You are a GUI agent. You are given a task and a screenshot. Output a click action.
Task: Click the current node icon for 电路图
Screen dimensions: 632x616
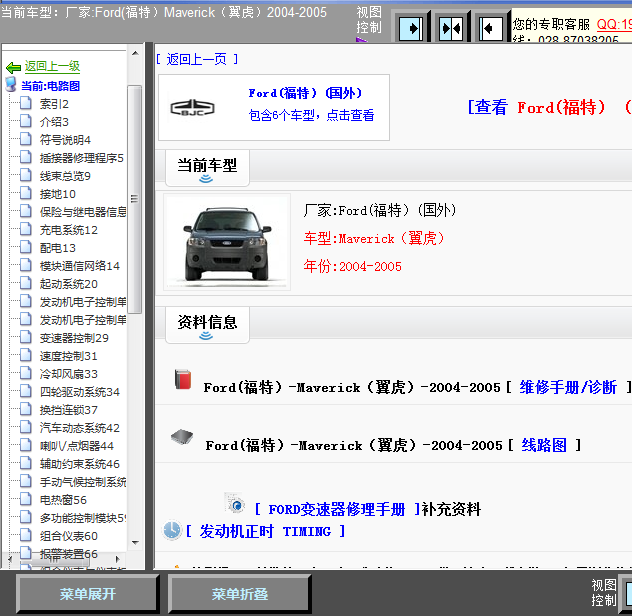click(x=11, y=84)
